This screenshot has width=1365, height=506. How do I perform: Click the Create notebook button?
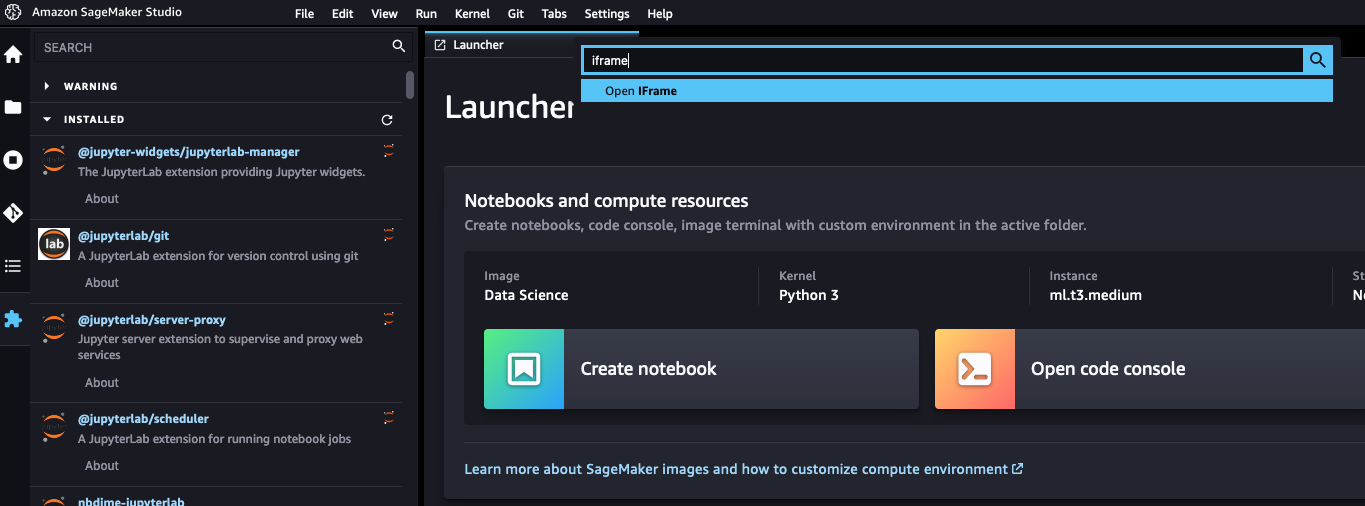(x=701, y=369)
